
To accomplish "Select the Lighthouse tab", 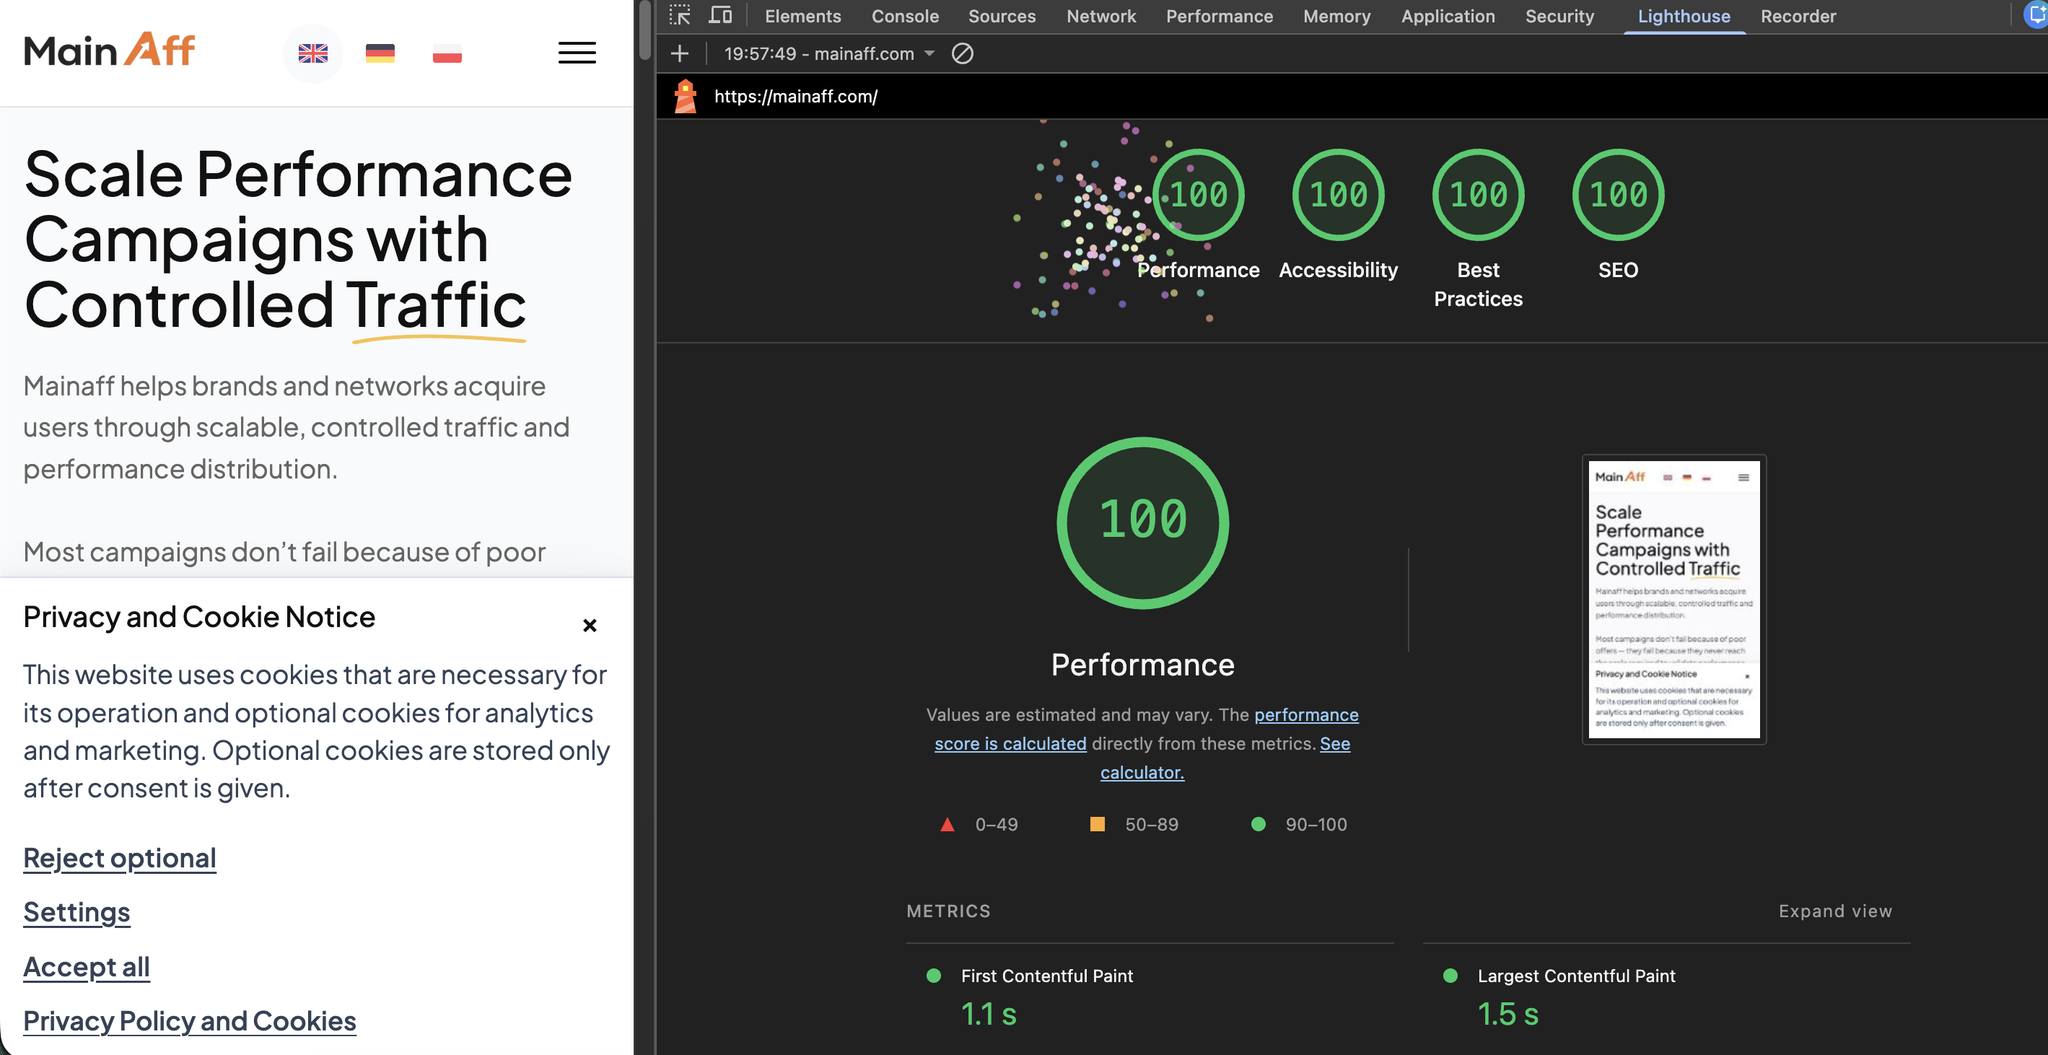I will tap(1684, 16).
